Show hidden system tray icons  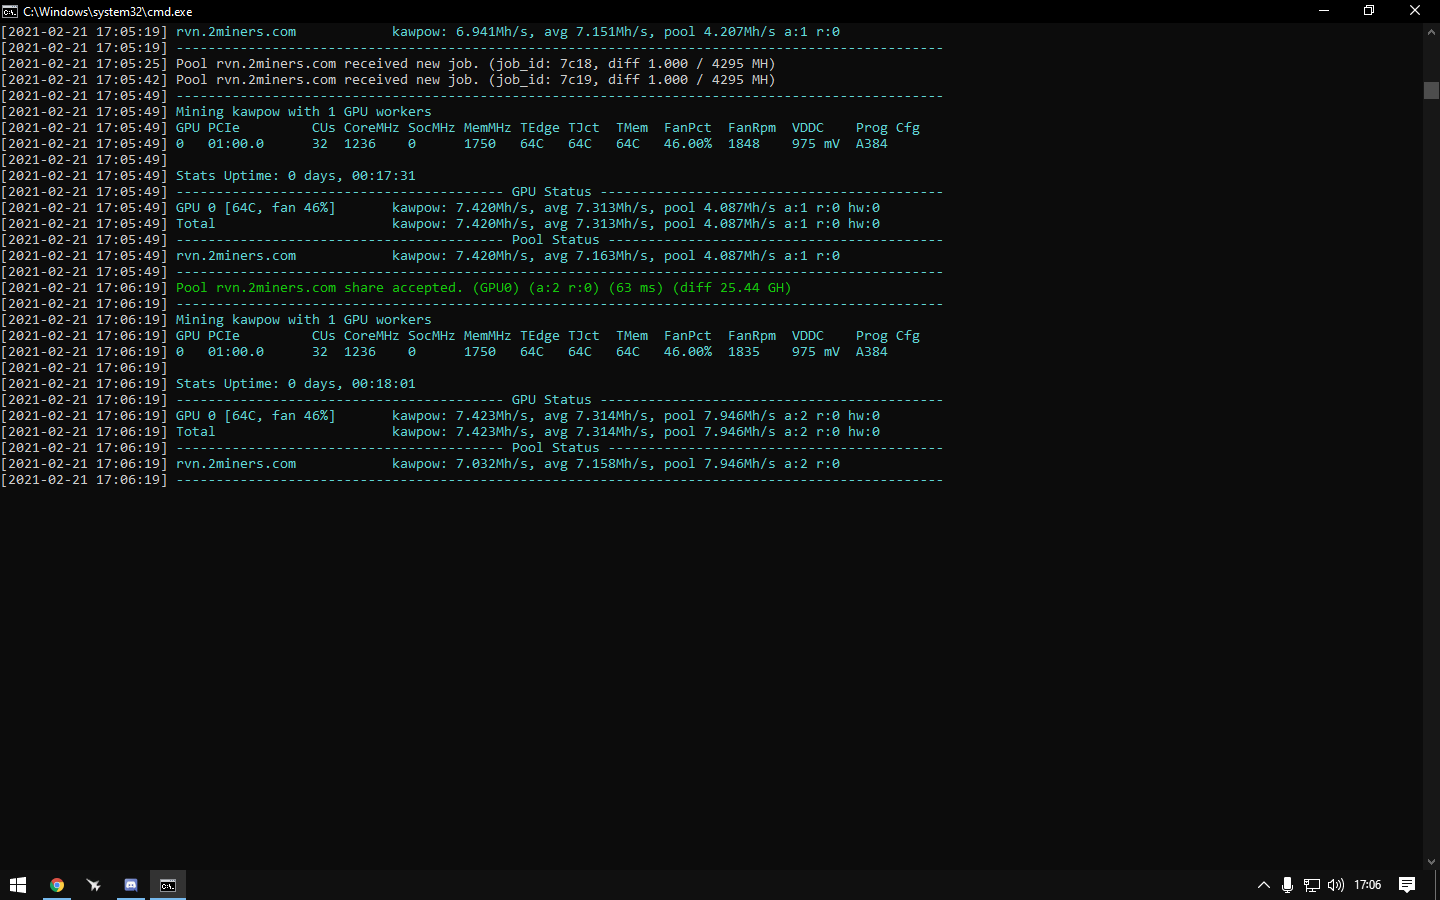[x=1264, y=885]
